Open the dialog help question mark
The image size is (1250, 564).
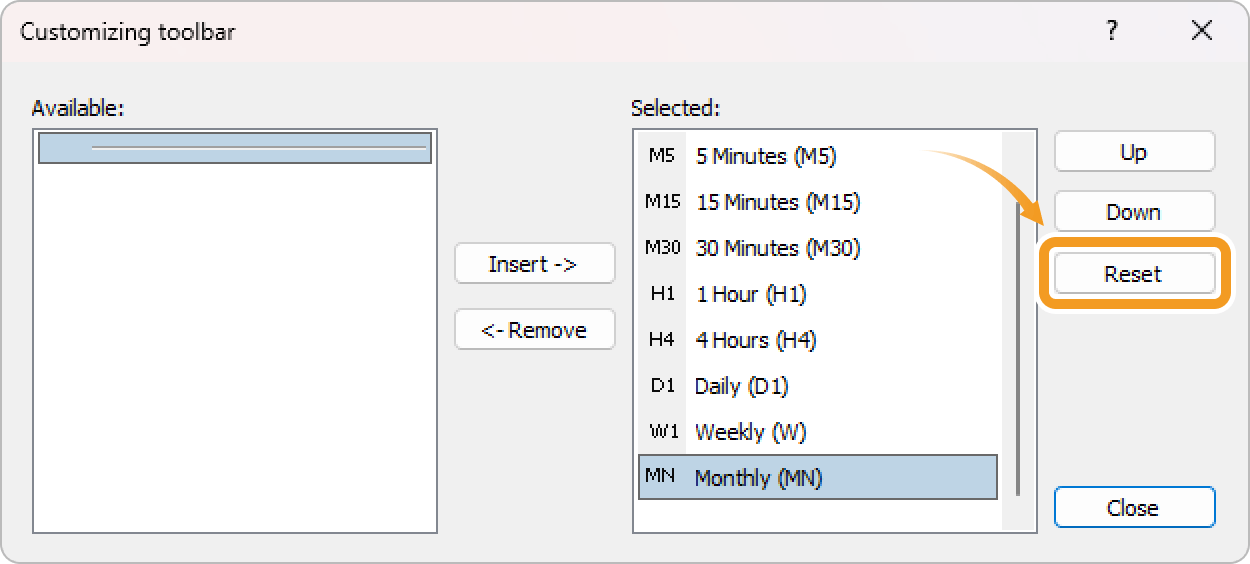(1112, 31)
